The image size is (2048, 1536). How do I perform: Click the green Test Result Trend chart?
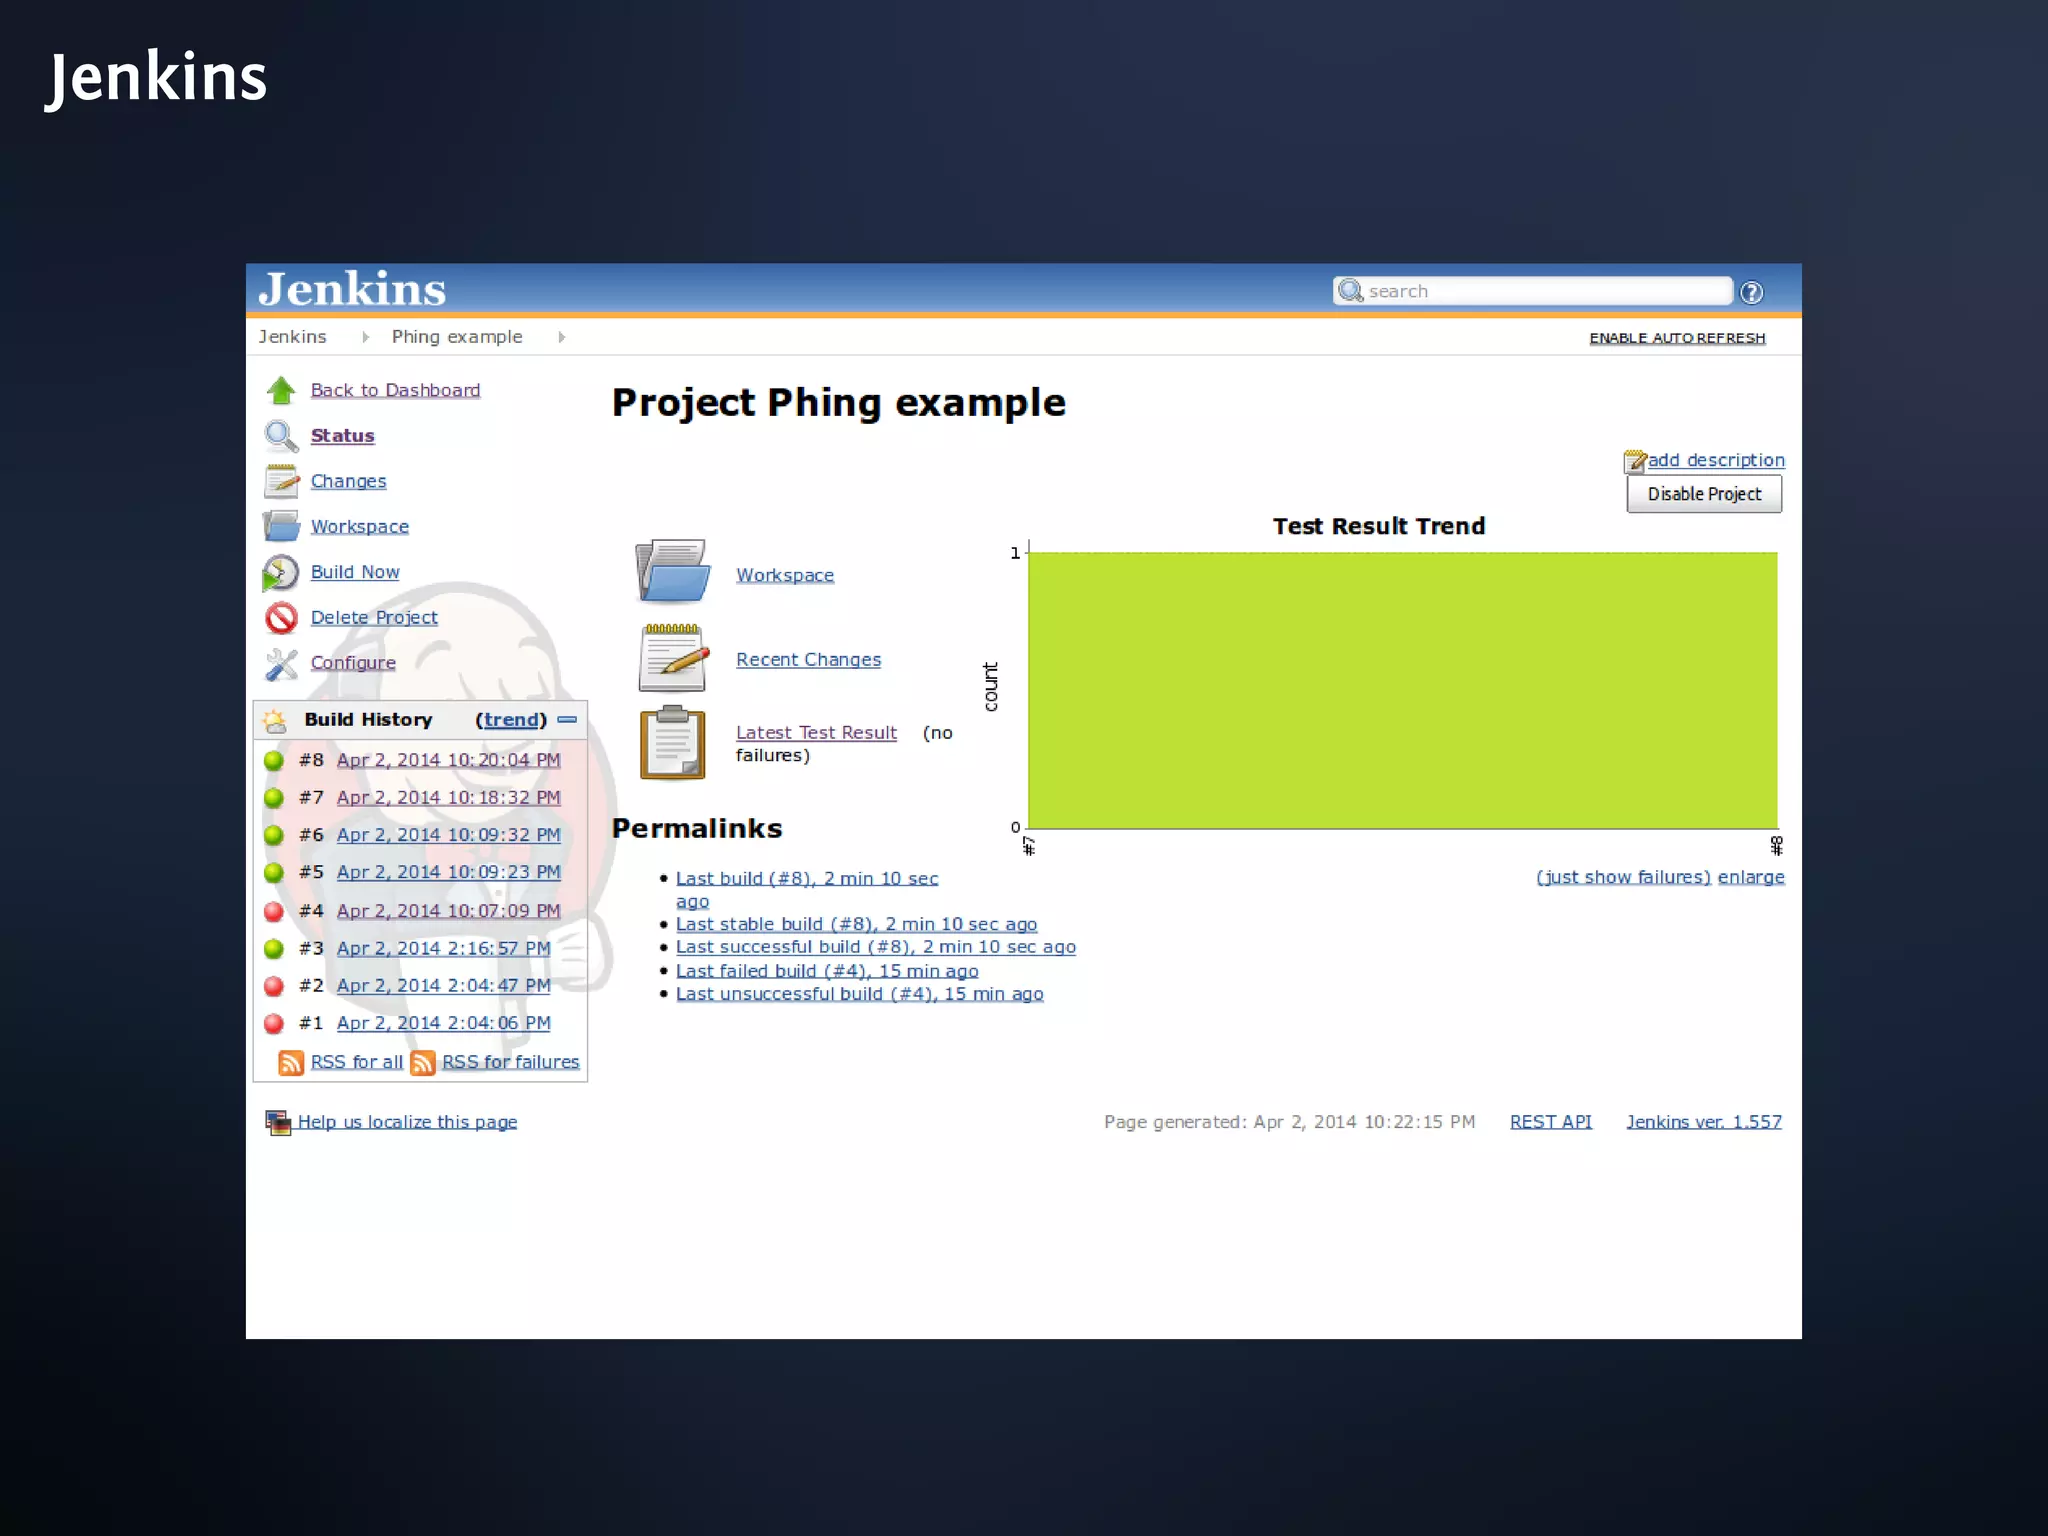(1402, 690)
